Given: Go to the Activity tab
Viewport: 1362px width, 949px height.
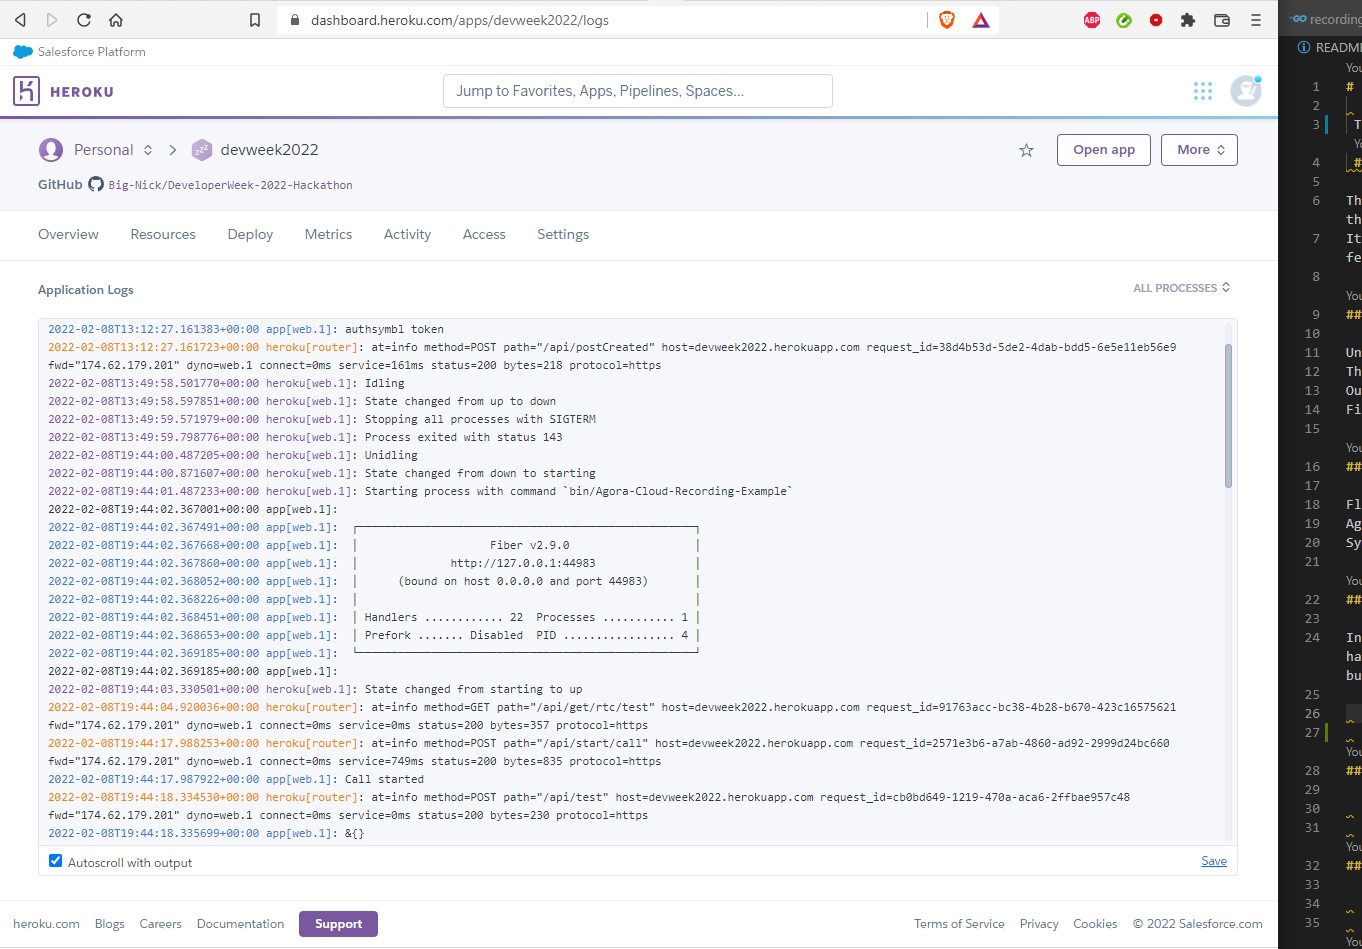Looking at the screenshot, I should point(407,234).
